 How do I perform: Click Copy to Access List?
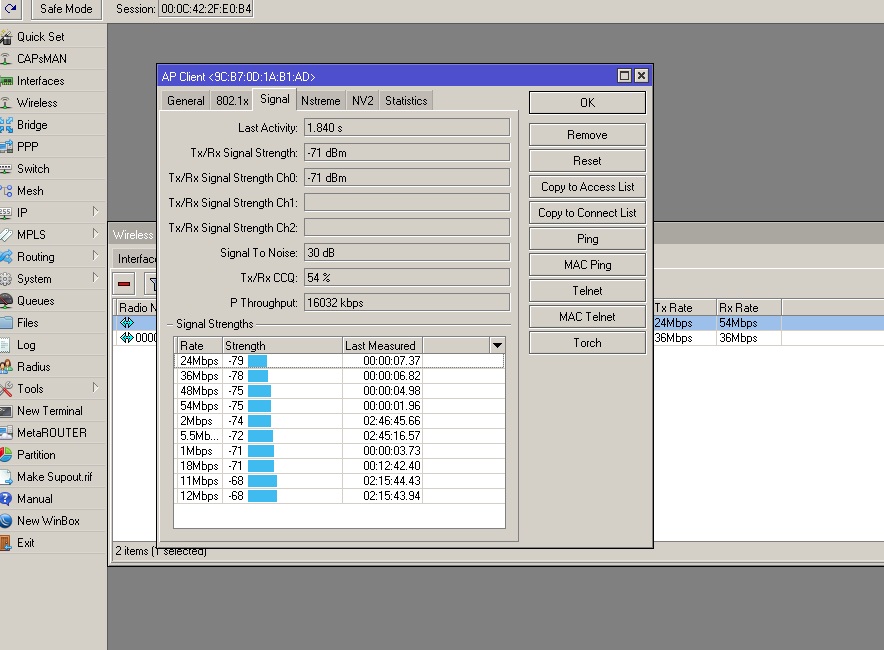coord(587,187)
